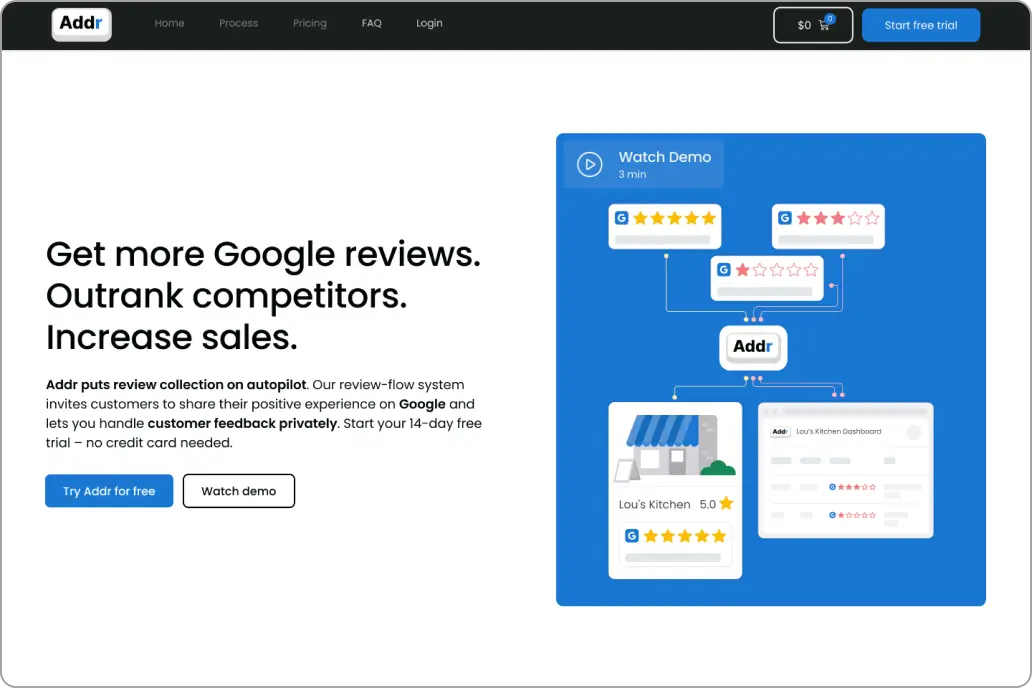
Task: Select the five-star Google review card at top
Action: (664, 226)
